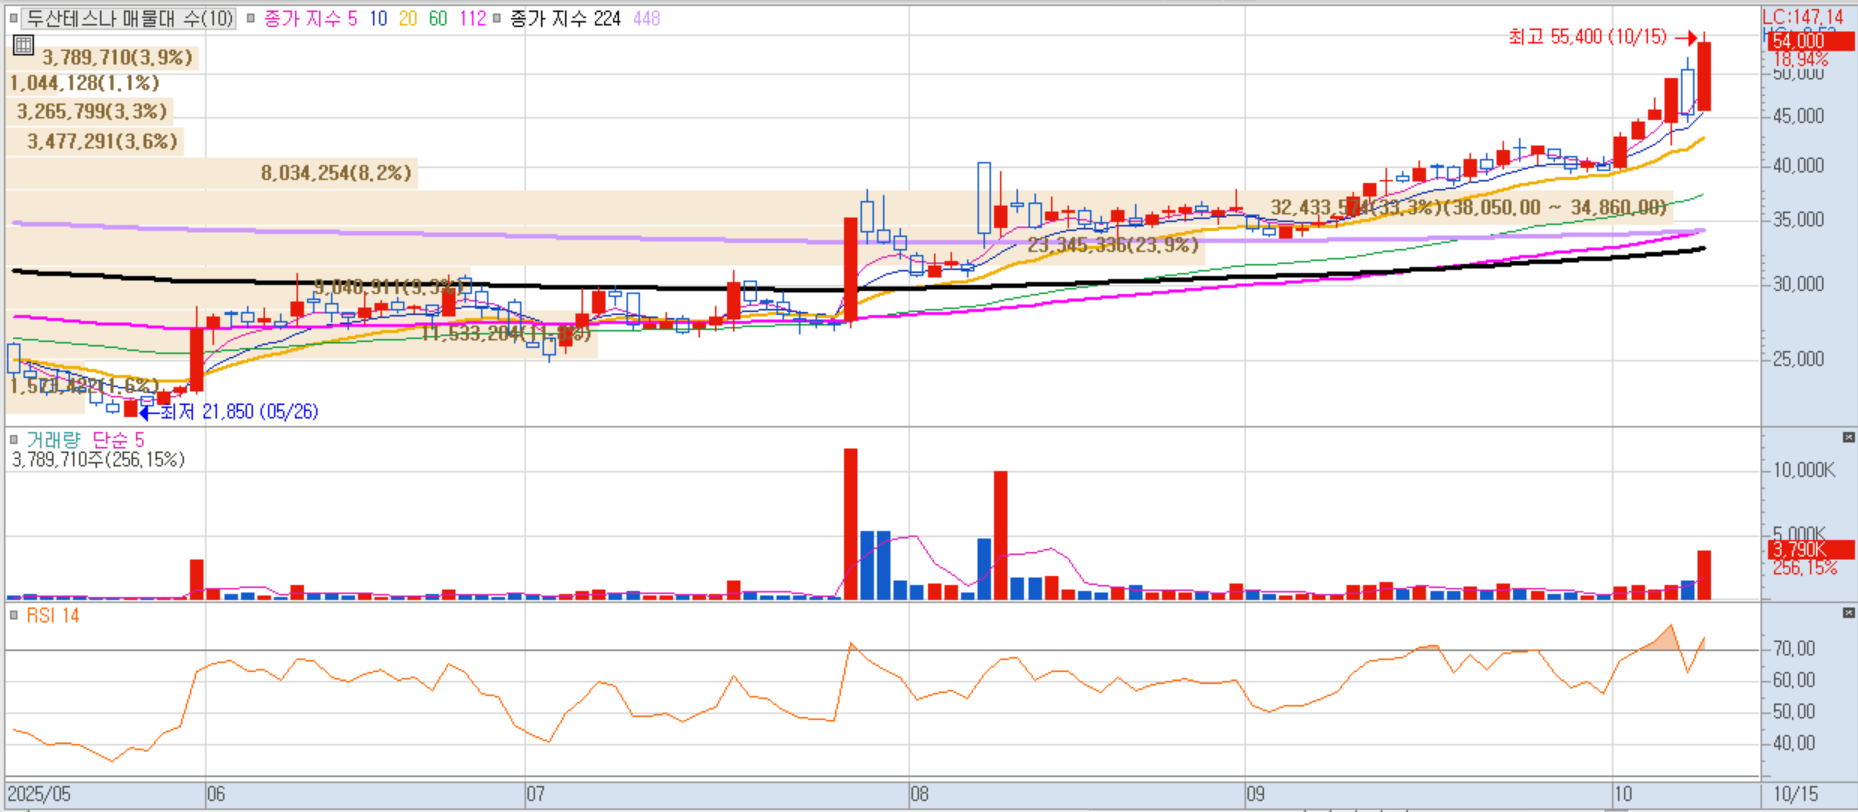Click the 60.00 RSI axis label
Screen dimensions: 1858x812
click(x=1794, y=681)
